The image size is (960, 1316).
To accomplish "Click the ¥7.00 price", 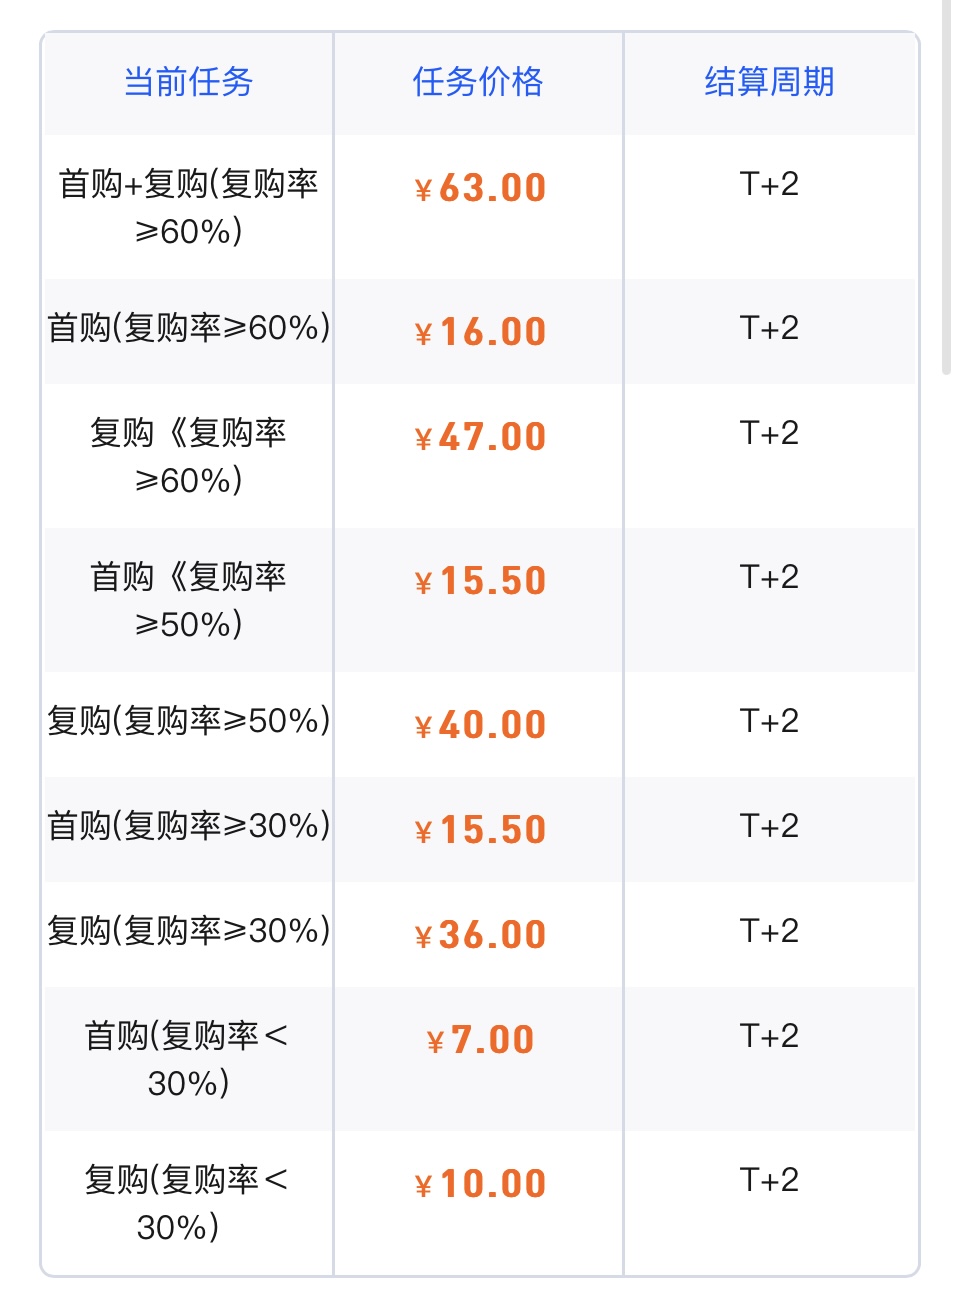I will pyautogui.click(x=480, y=1040).
